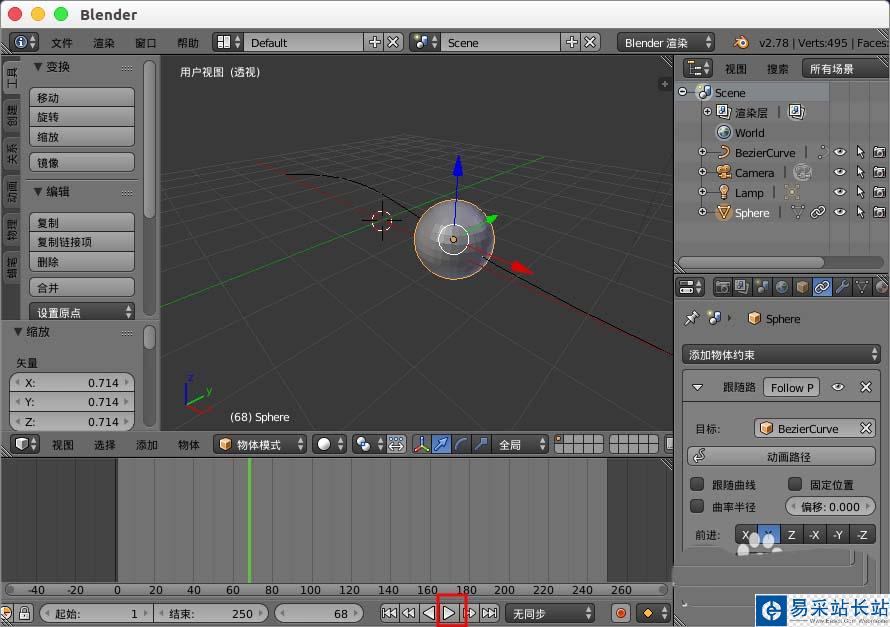890x627 pixels.
Task: Select the rotate manipulator arc icon
Action: pos(461,444)
